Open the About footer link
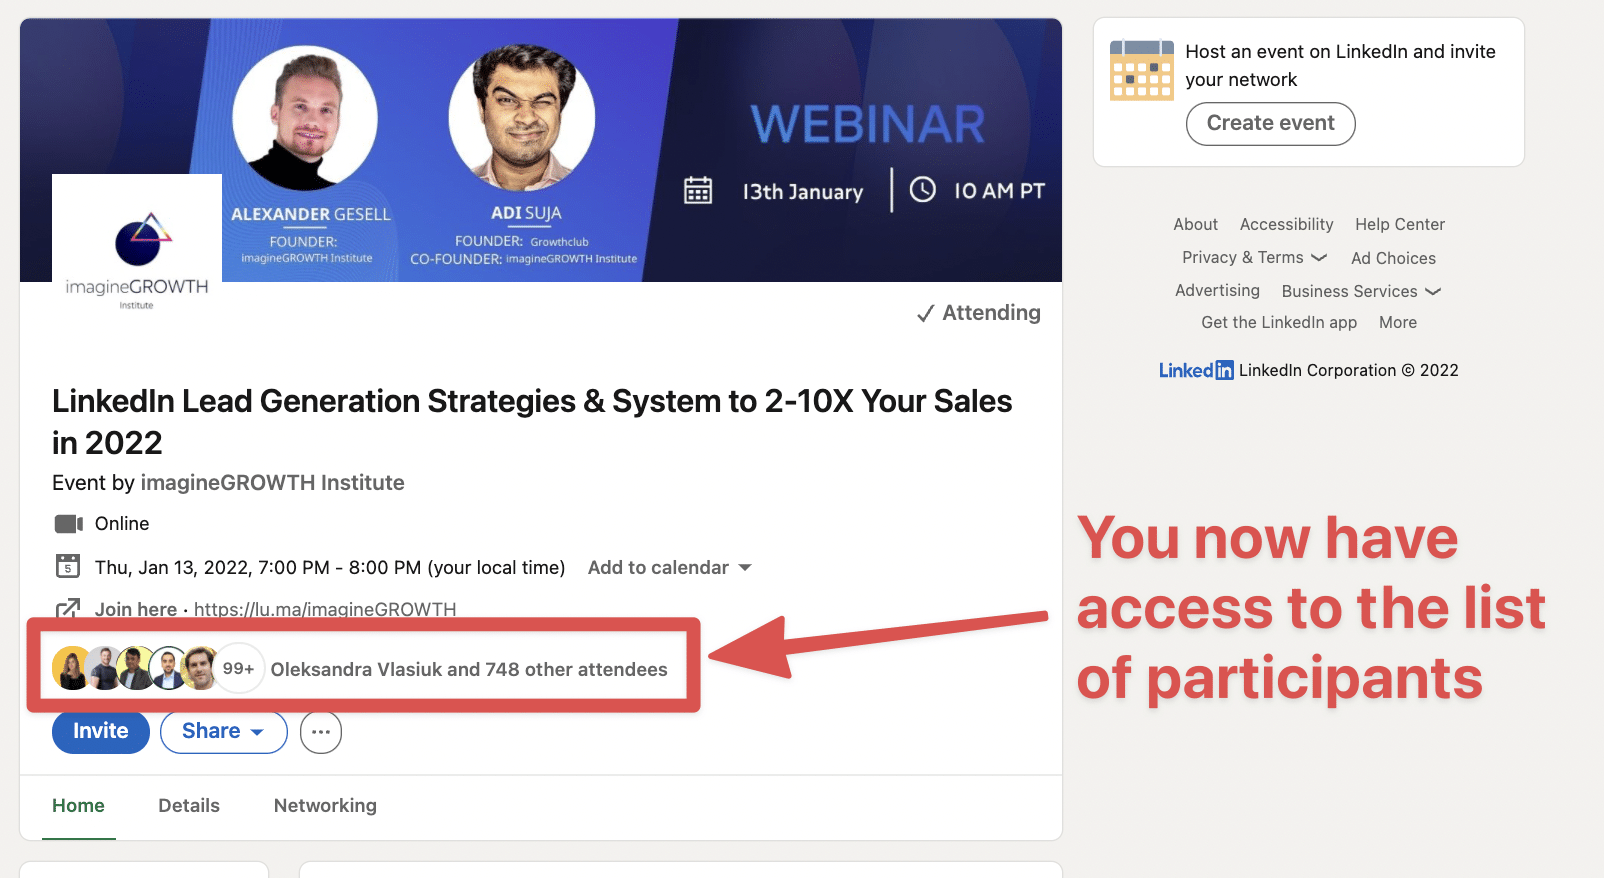This screenshot has width=1604, height=878. pos(1195,224)
